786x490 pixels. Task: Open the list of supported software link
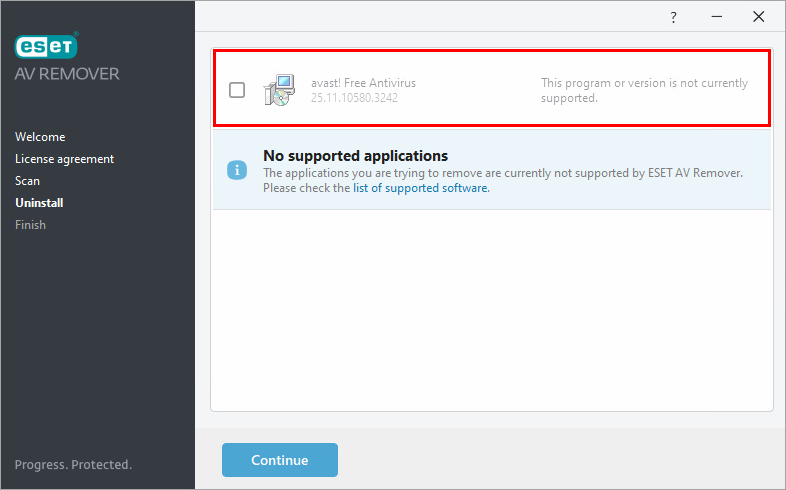[x=420, y=188]
